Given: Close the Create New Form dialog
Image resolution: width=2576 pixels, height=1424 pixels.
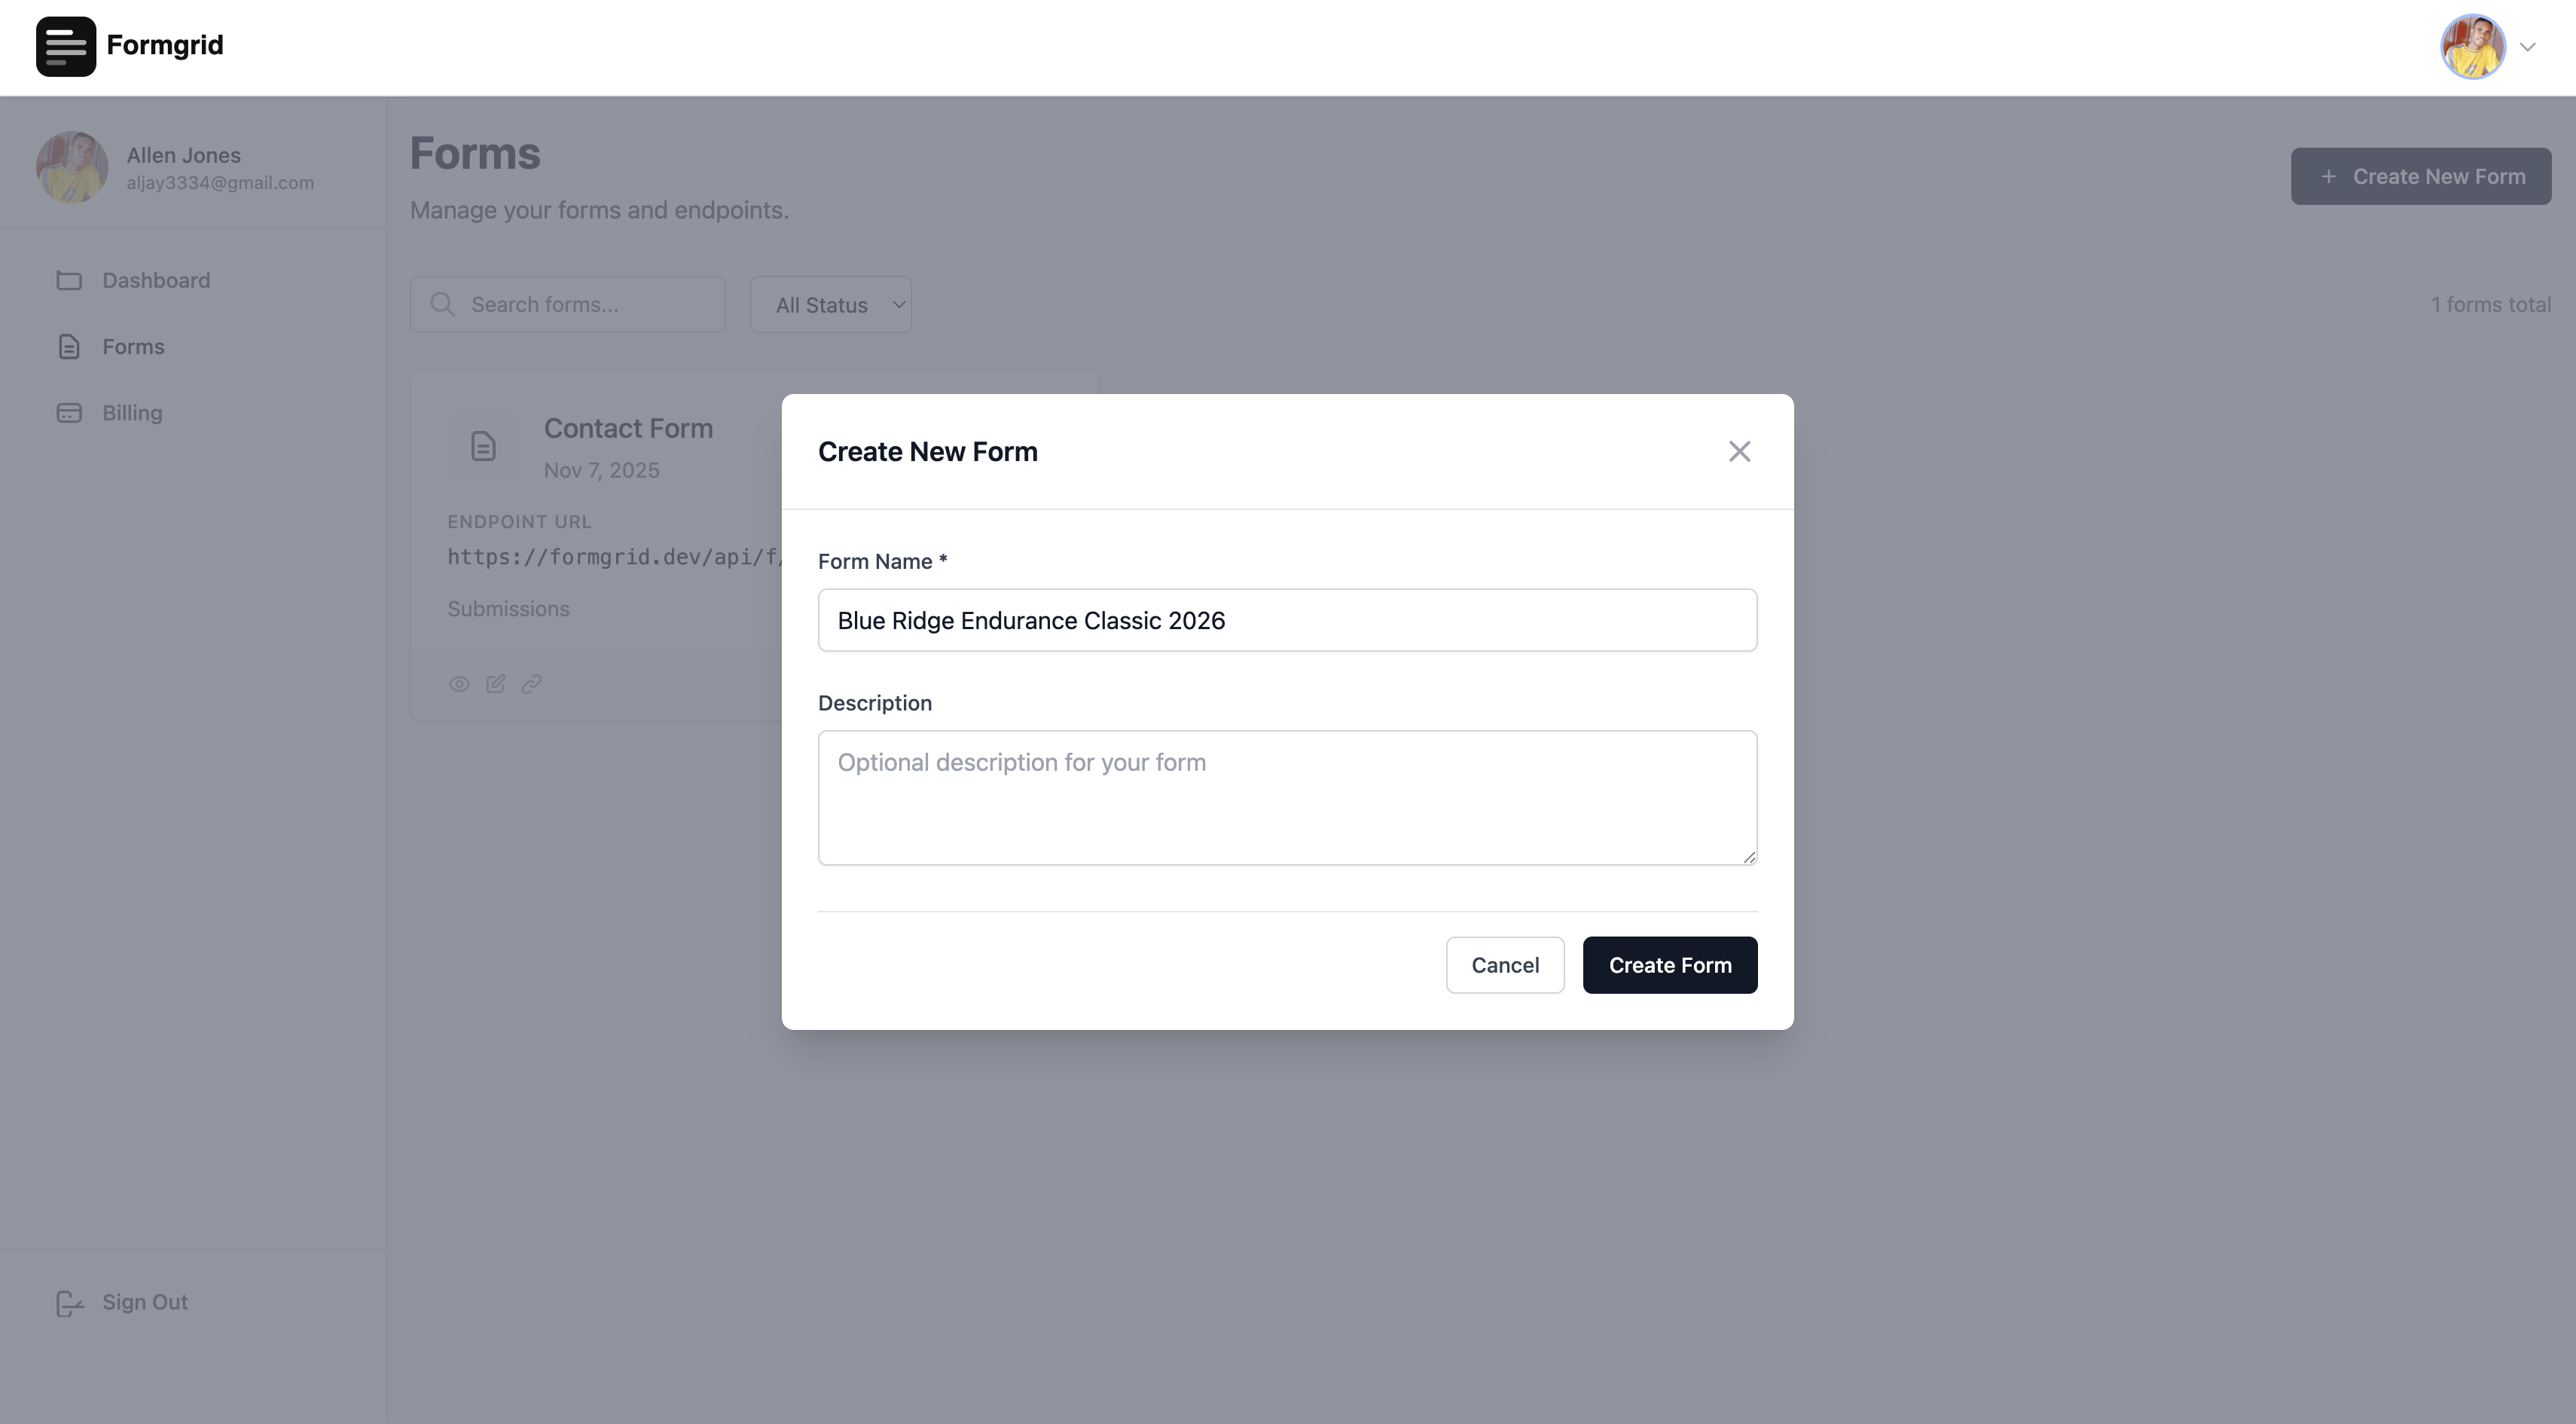Looking at the screenshot, I should coord(1739,452).
